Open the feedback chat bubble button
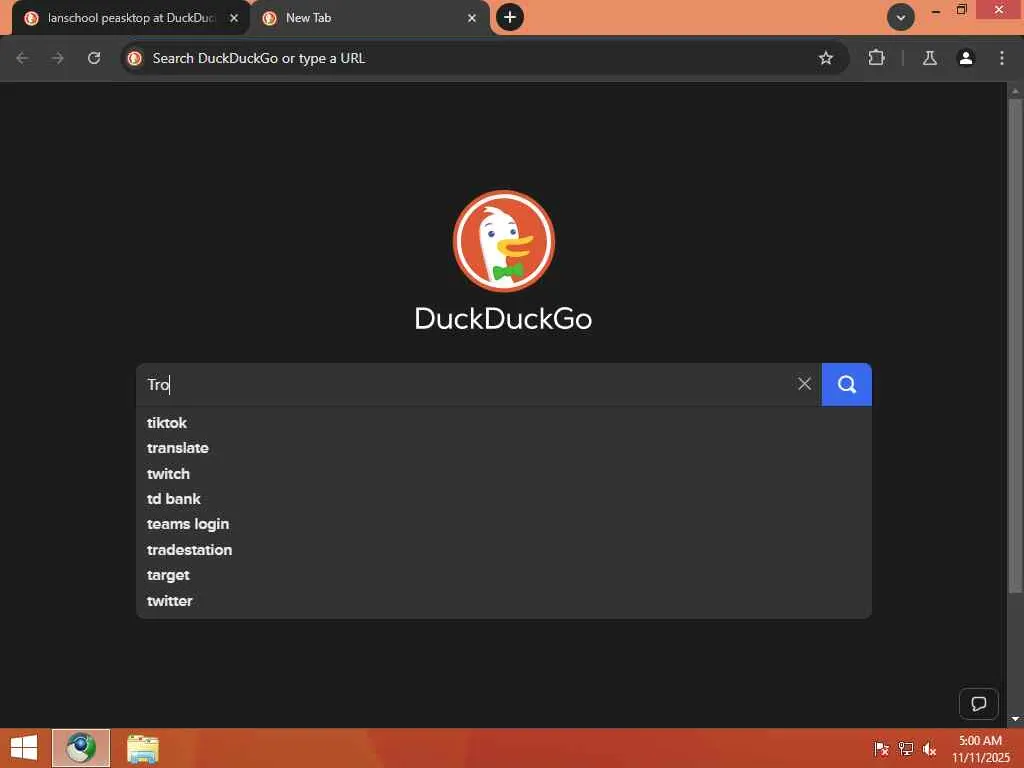 coord(978,703)
